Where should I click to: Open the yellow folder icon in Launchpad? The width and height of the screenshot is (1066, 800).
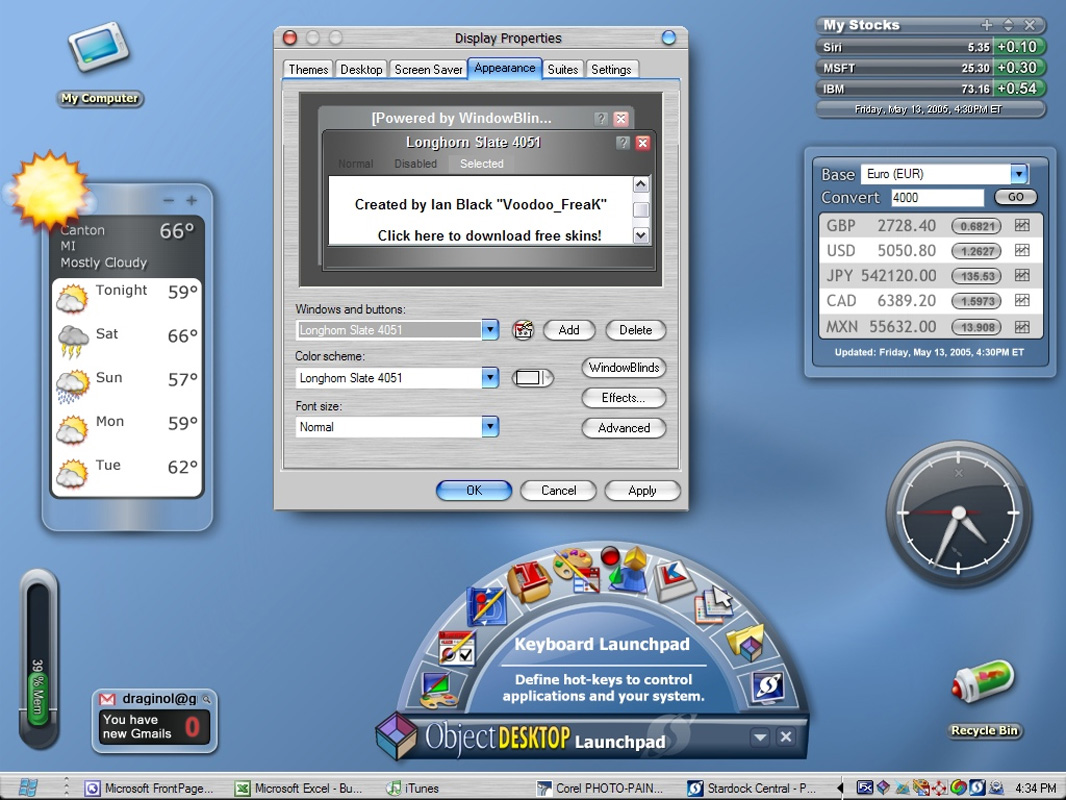[745, 641]
